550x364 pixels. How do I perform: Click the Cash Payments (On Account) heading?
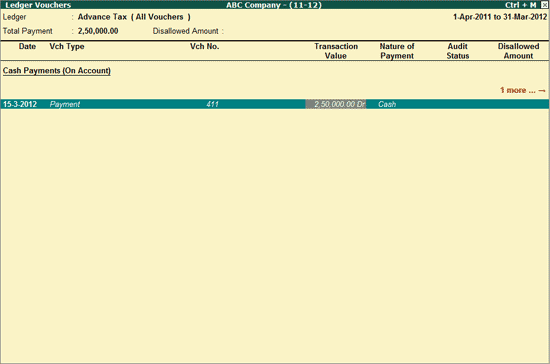click(57, 71)
